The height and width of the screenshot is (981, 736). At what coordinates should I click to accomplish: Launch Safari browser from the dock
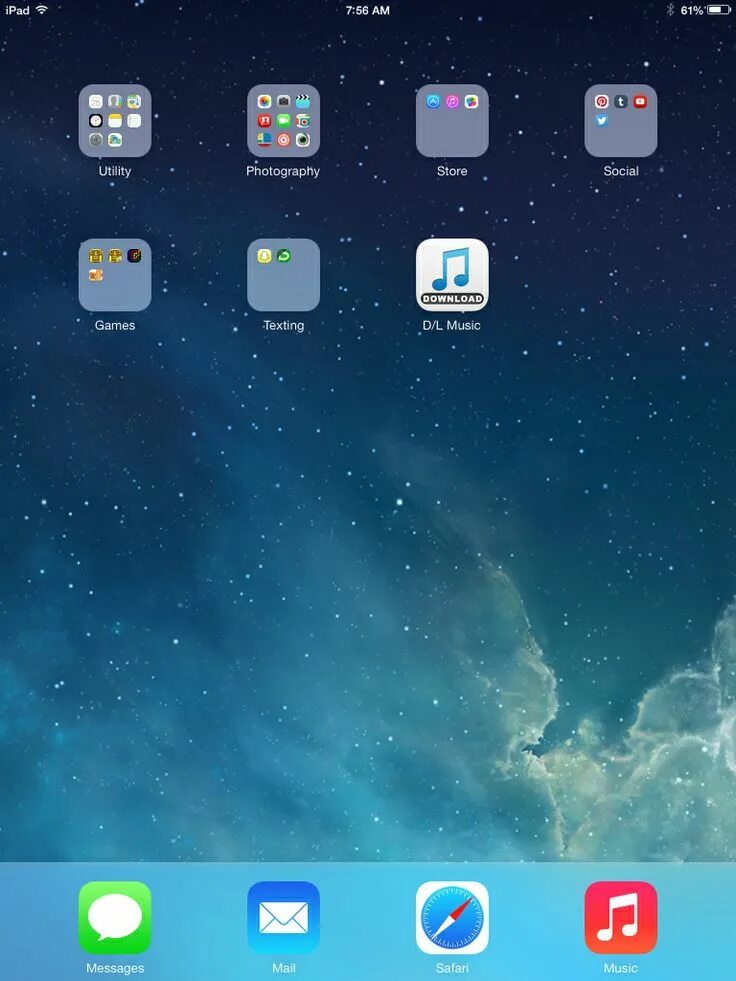(452, 918)
